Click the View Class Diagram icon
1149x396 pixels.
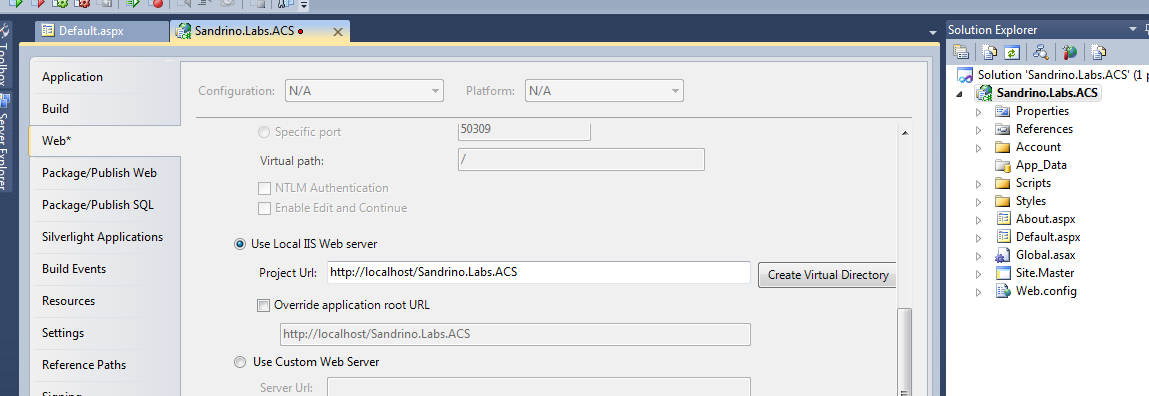[x=1040, y=52]
